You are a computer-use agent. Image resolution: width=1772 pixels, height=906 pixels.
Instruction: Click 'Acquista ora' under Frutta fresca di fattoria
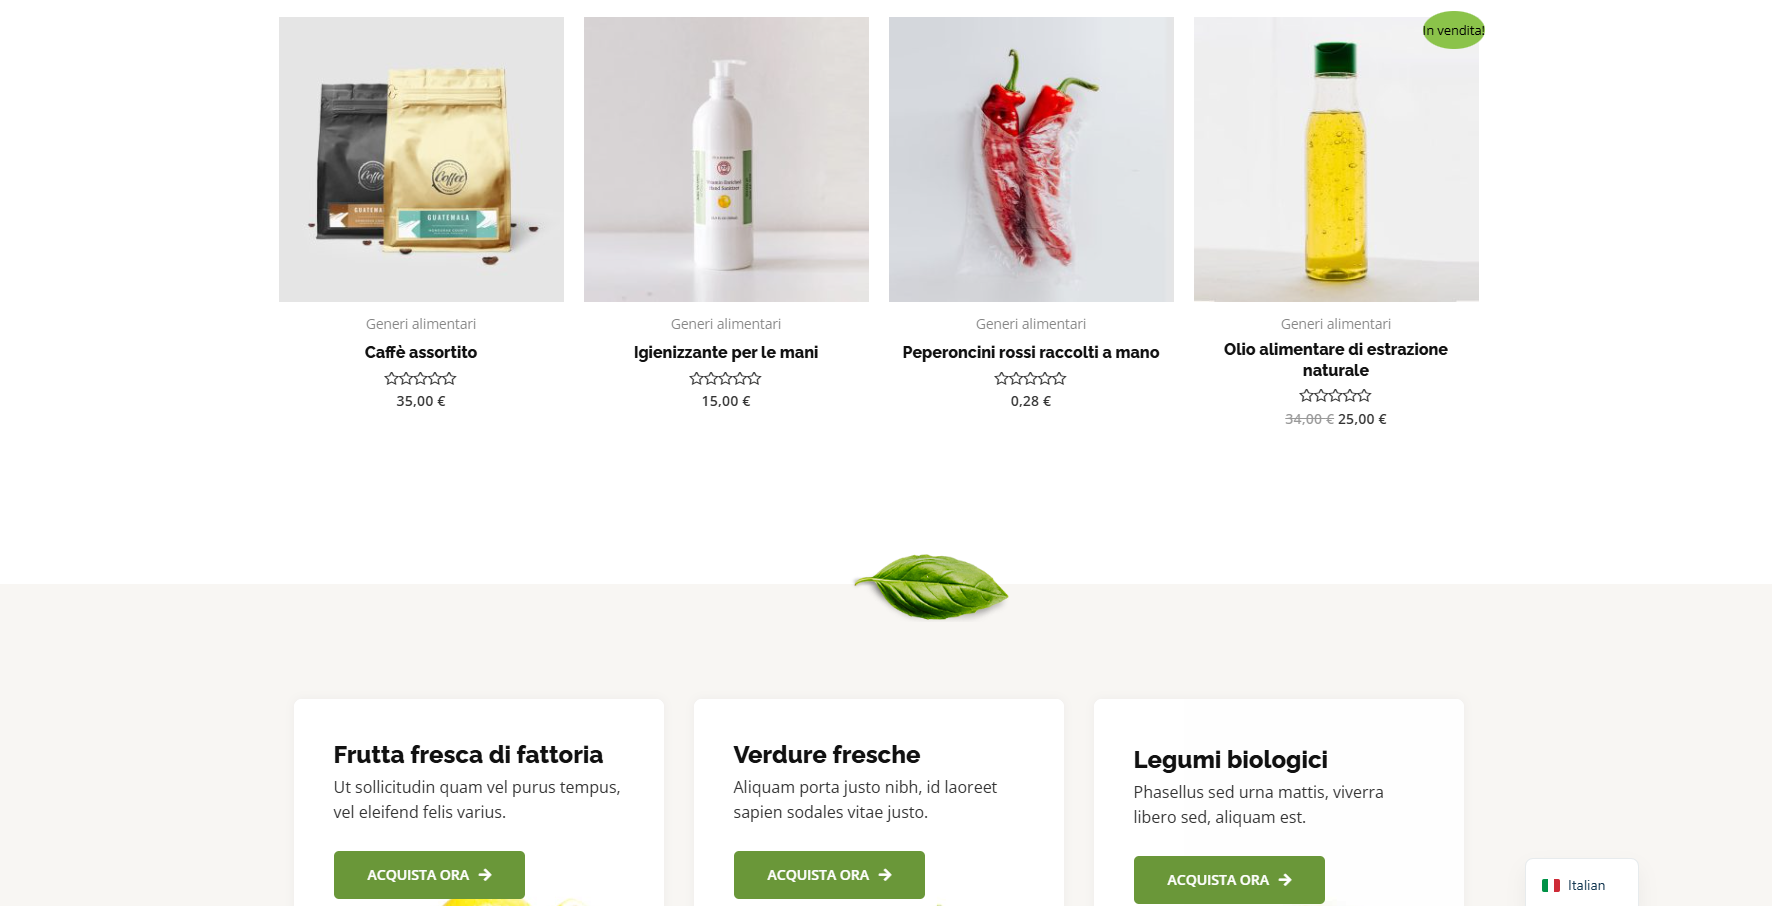pos(429,875)
